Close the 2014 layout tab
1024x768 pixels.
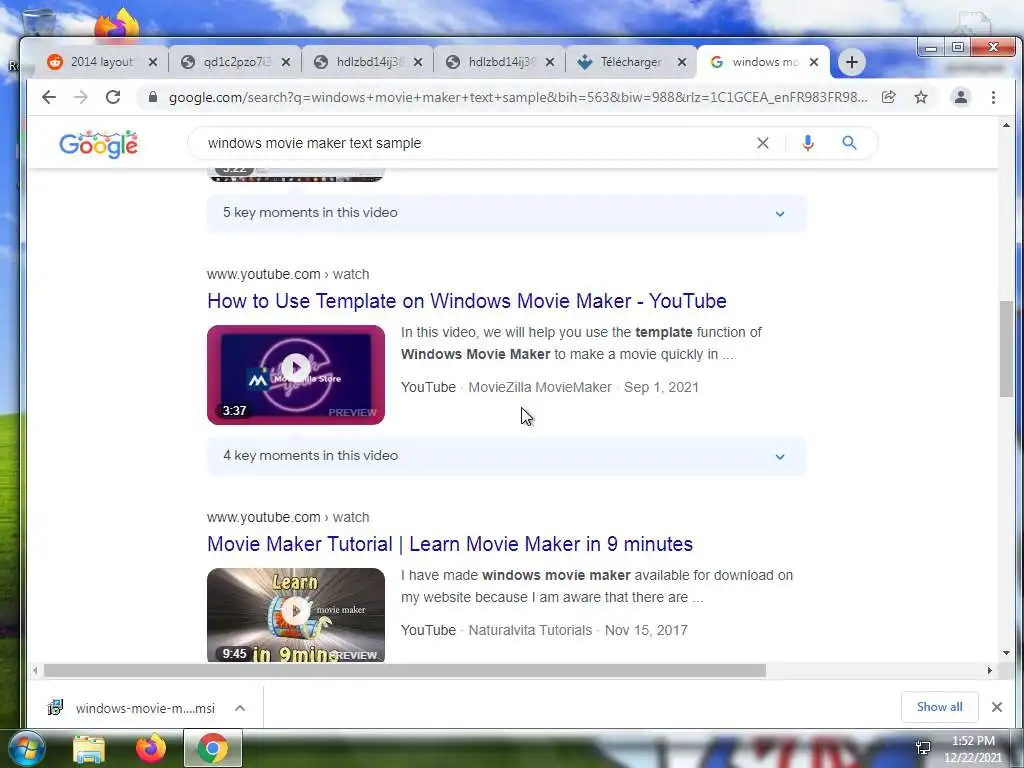coord(153,62)
